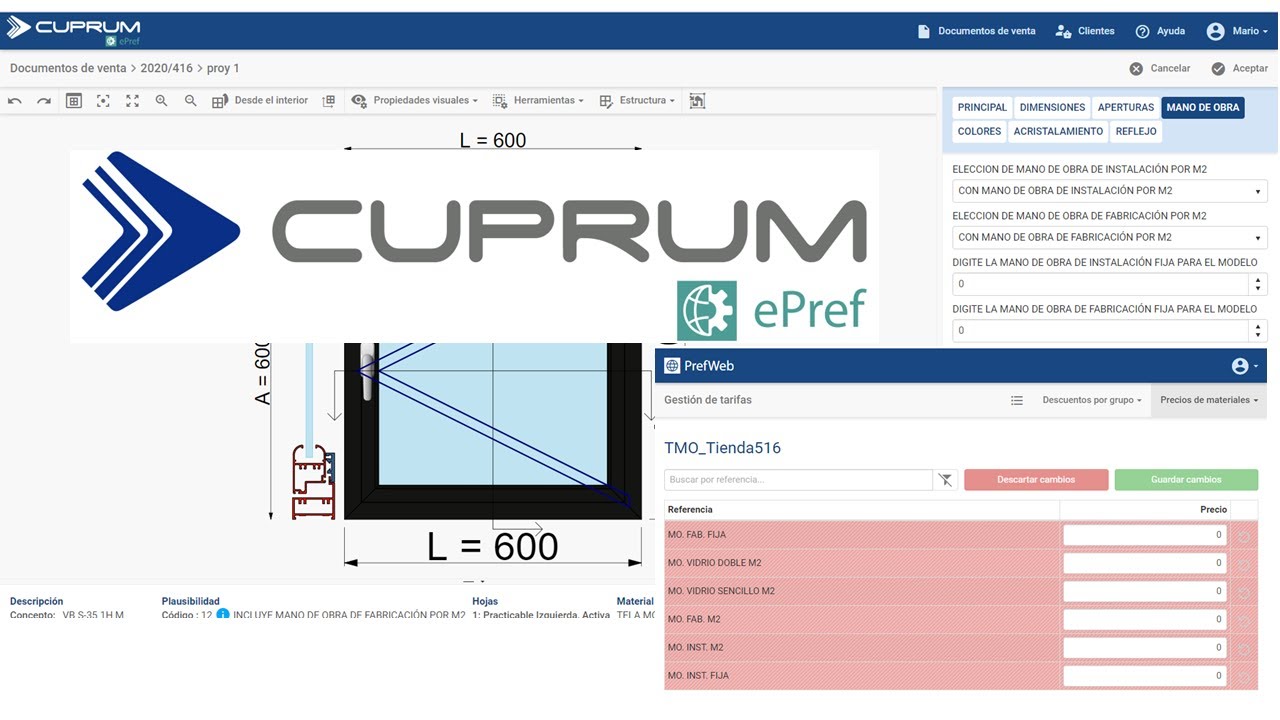Viewport: 1280px width, 720px height.
Task: Click the list icon in Gestión de tarifas
Action: point(1017,400)
